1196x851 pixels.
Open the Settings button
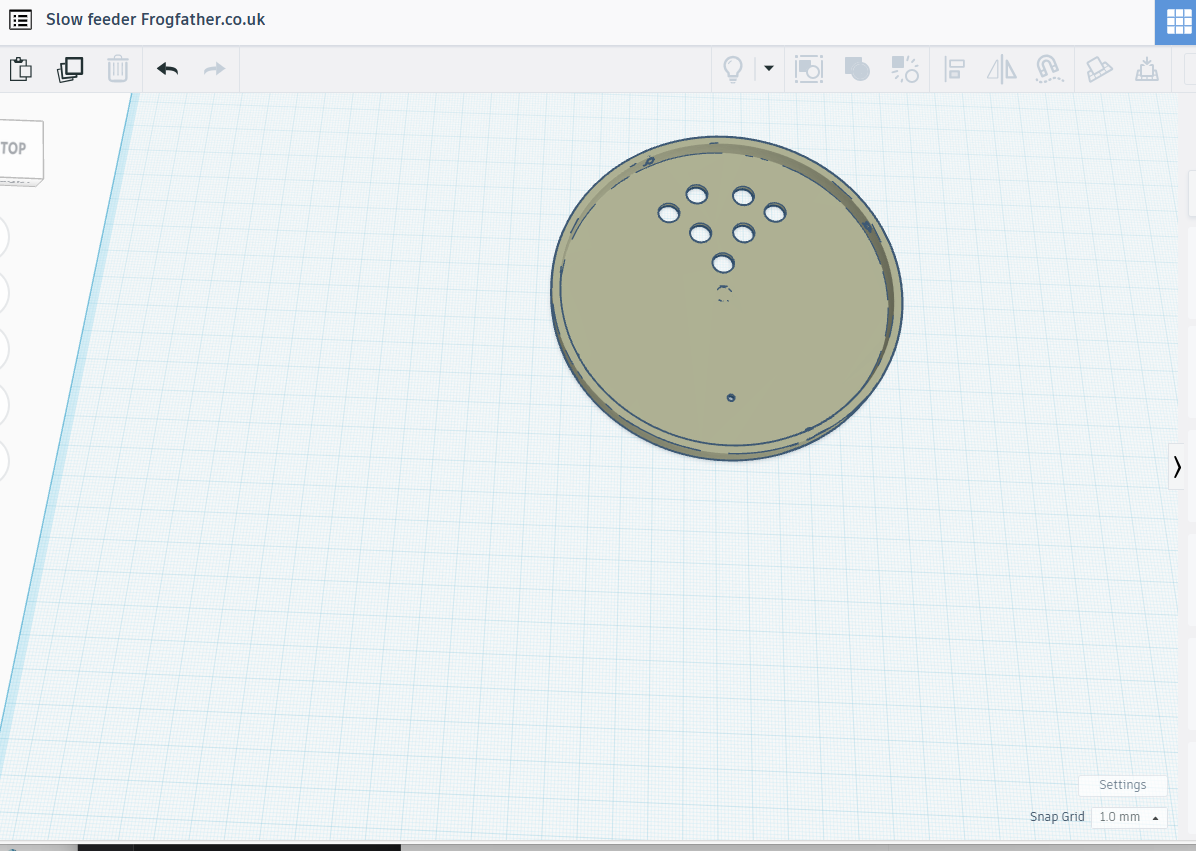1122,785
